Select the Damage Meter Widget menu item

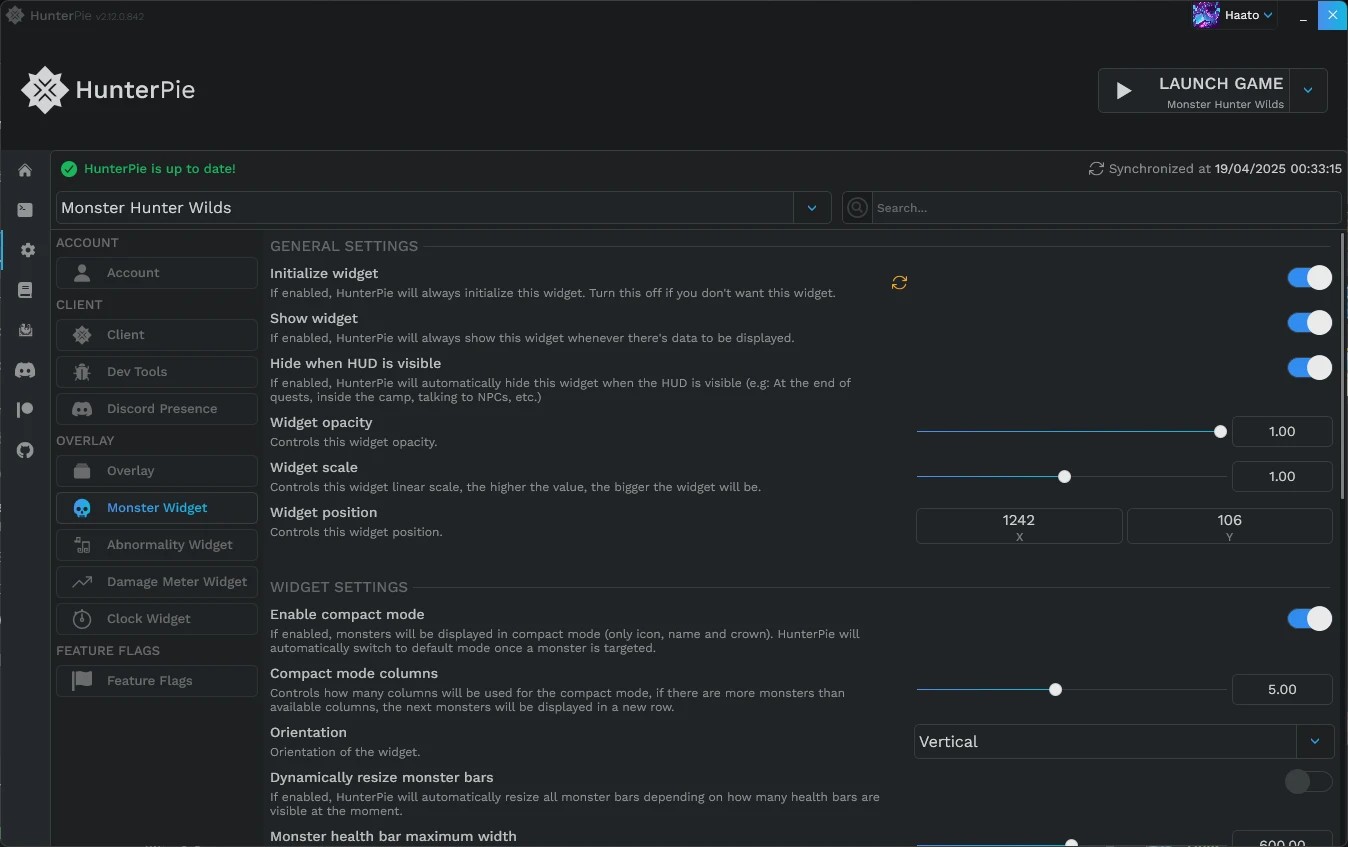(x=157, y=582)
